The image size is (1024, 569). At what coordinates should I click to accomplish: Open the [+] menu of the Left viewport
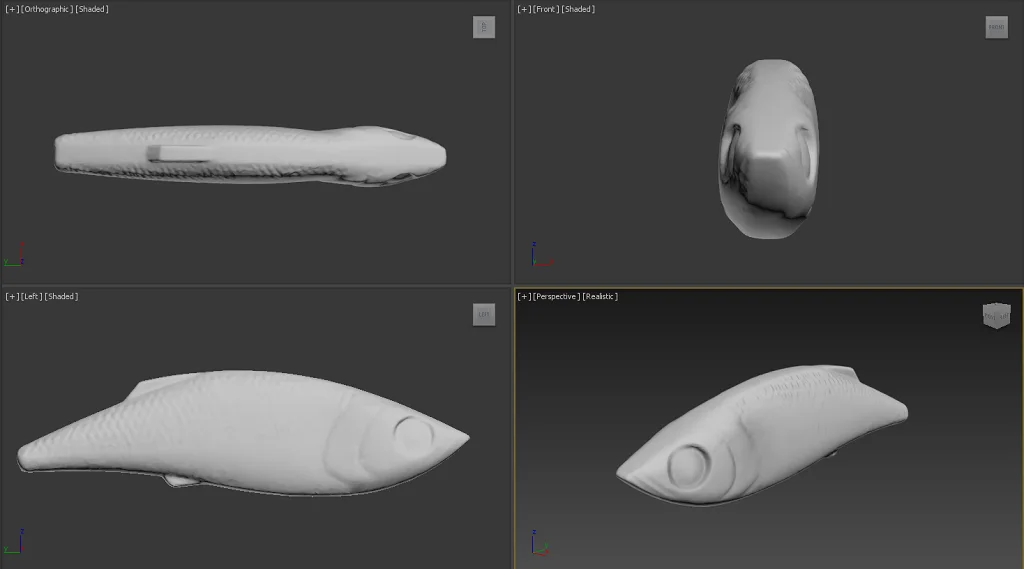11,296
